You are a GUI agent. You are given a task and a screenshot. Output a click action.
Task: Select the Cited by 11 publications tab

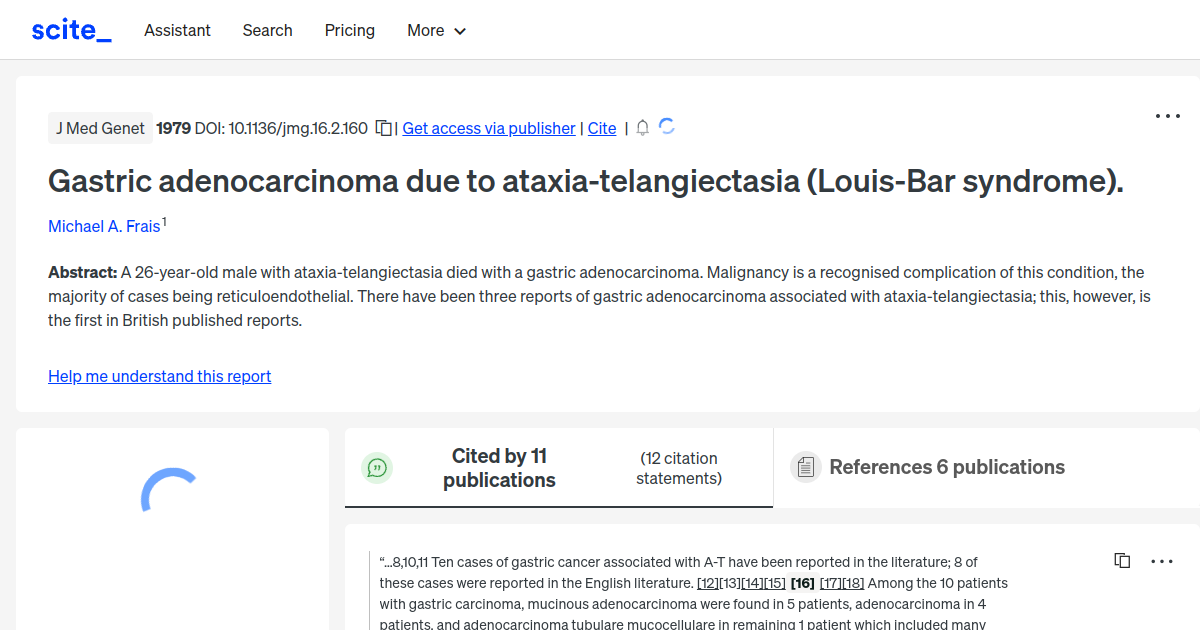[499, 467]
